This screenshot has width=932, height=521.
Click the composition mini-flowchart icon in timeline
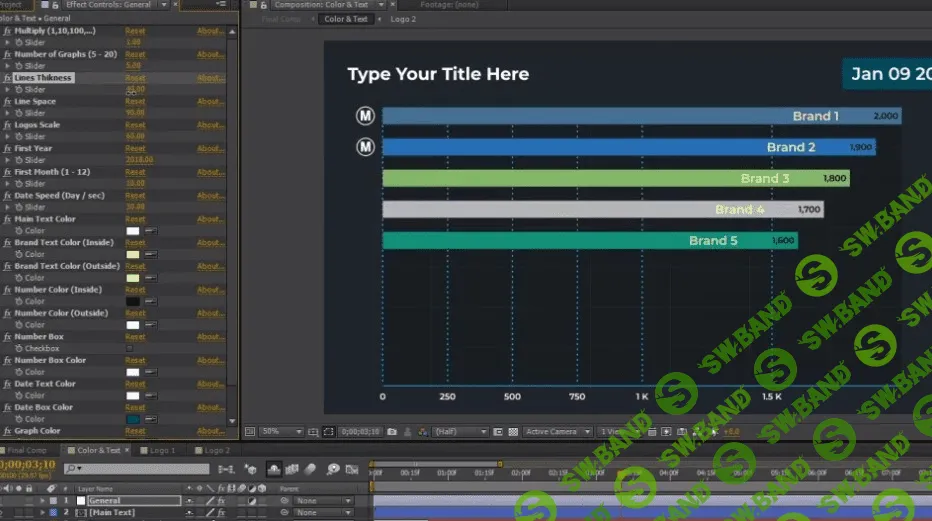(226, 469)
